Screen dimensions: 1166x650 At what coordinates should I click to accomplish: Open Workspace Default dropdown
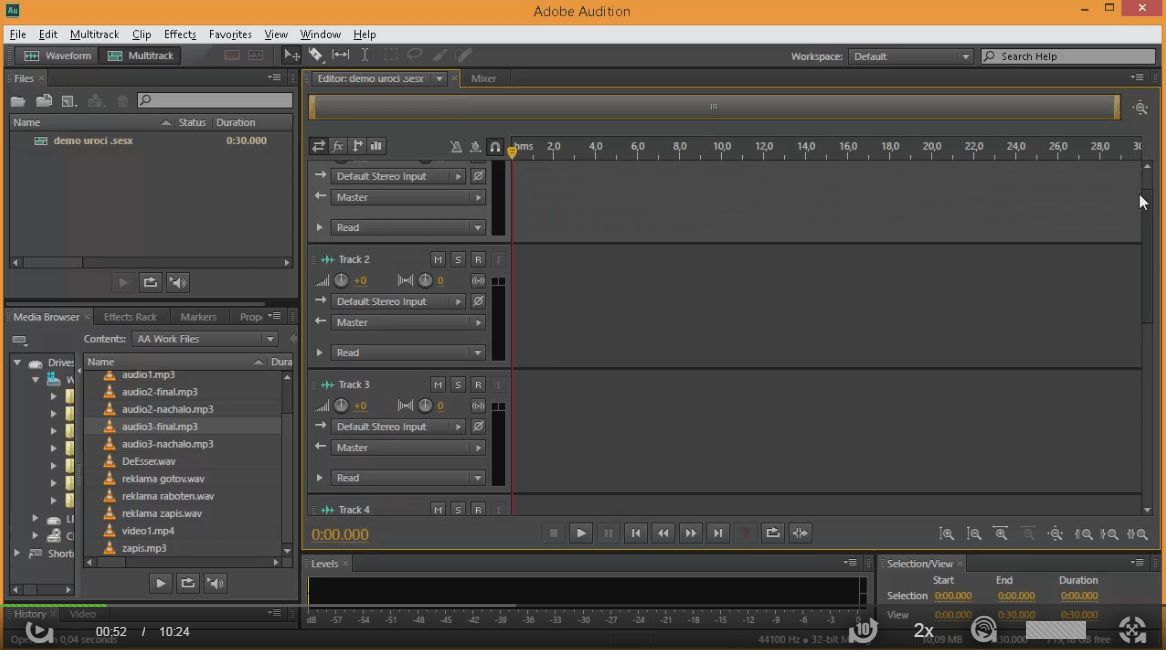pos(910,57)
